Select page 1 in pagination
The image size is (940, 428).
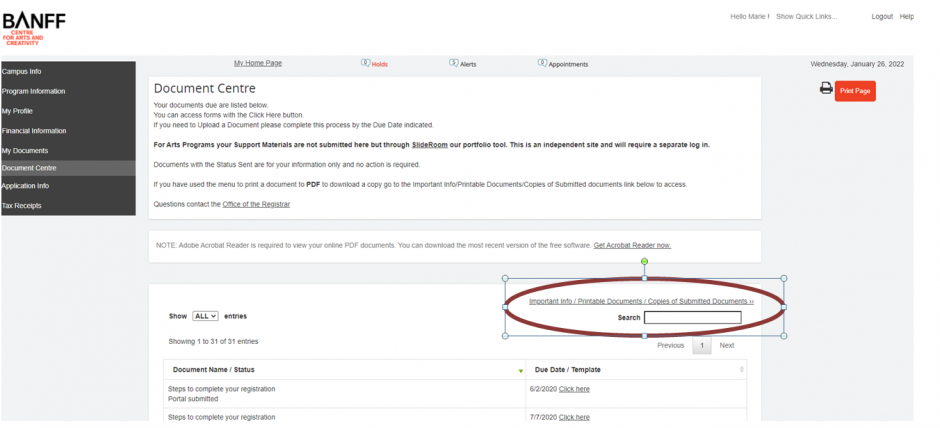[701, 345]
